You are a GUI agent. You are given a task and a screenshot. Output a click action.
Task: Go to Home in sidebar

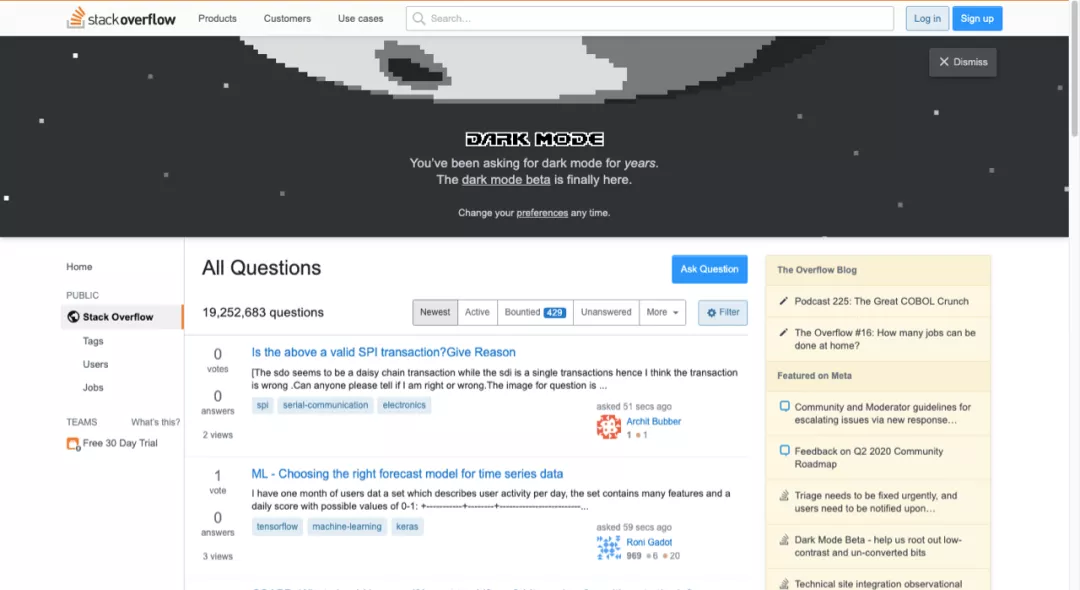point(79,266)
